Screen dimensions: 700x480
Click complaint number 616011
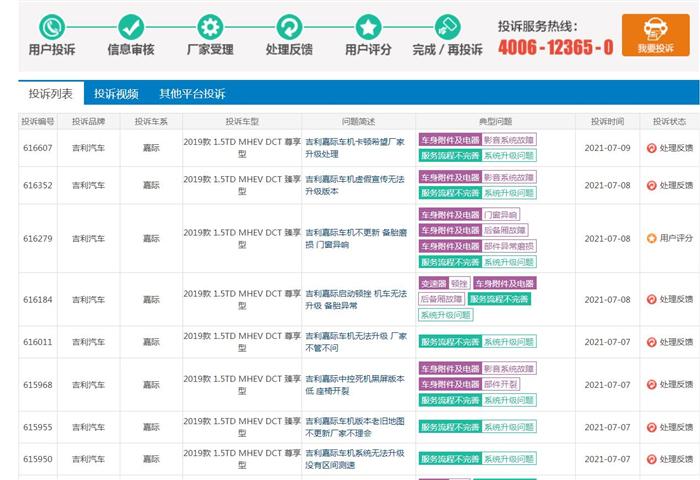38,342
